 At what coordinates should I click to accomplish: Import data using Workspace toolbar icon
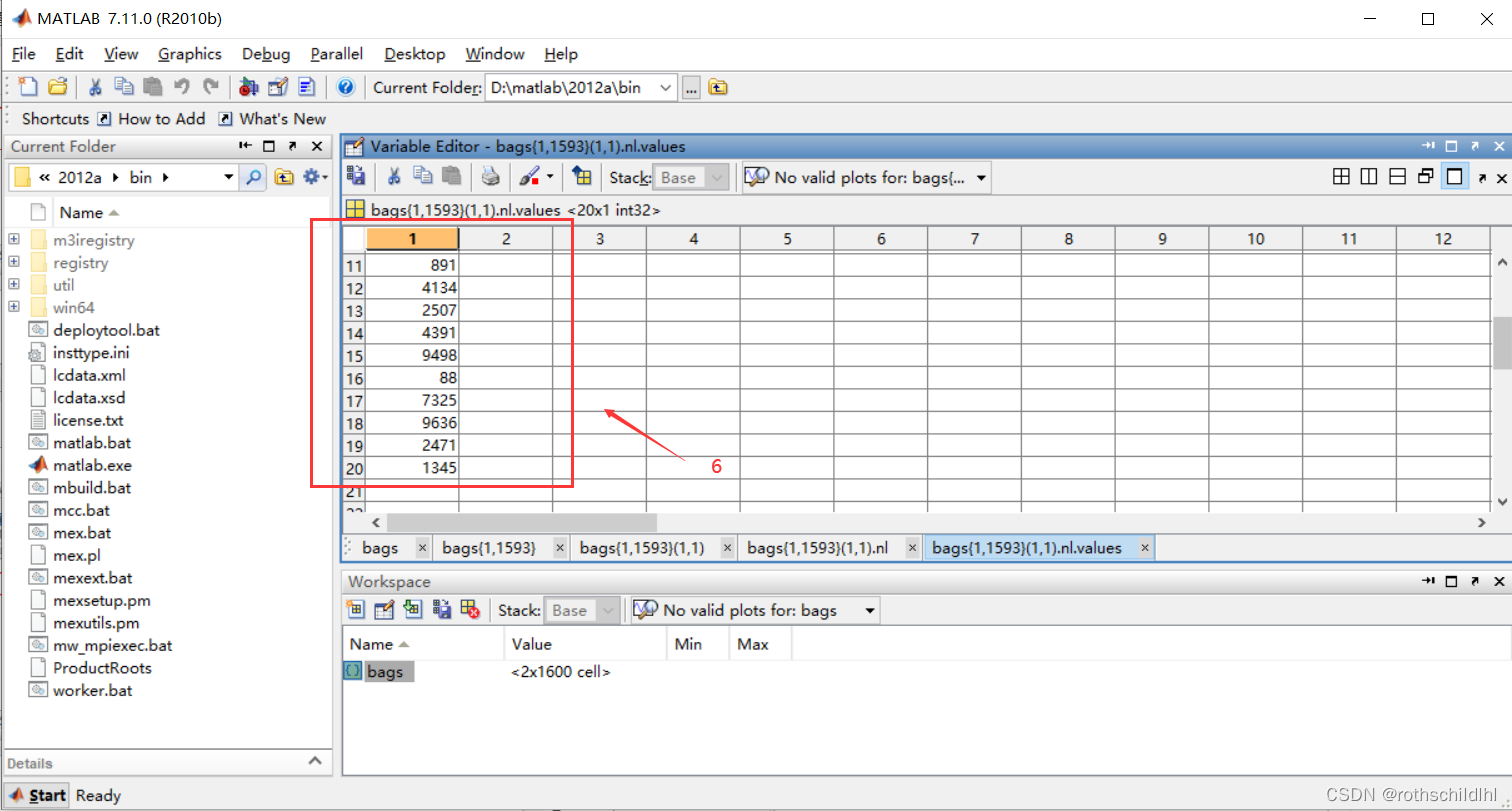[413, 609]
